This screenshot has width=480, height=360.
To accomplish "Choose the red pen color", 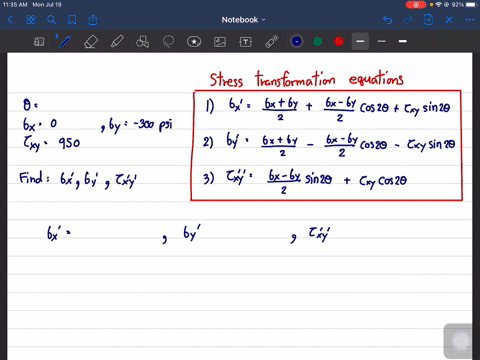I will pyautogui.click(x=339, y=41).
